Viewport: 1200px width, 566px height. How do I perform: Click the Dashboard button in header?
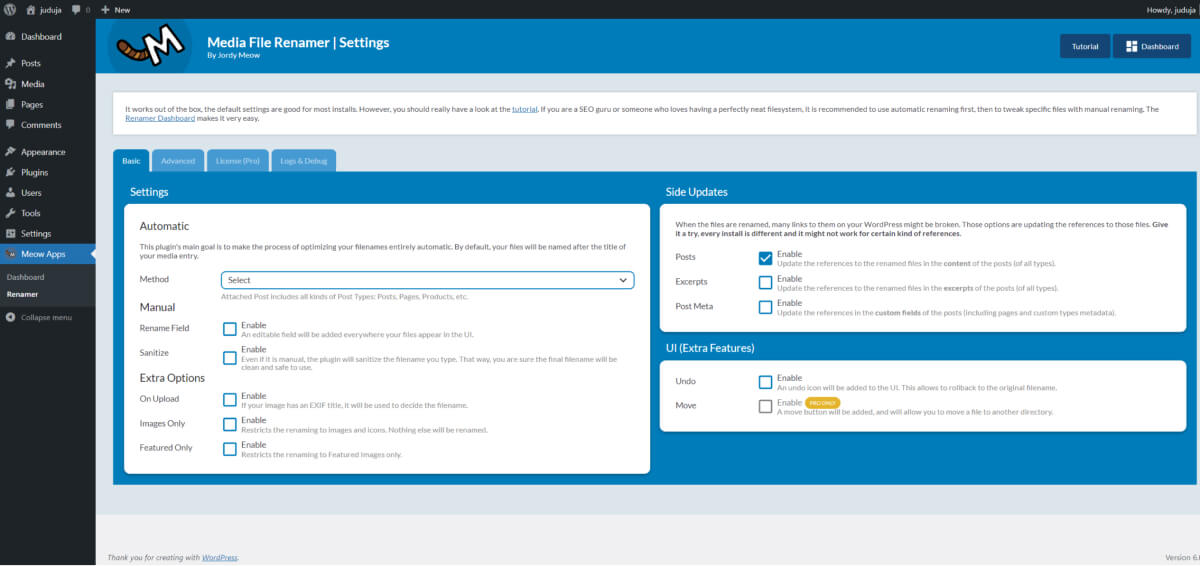click(x=1152, y=46)
